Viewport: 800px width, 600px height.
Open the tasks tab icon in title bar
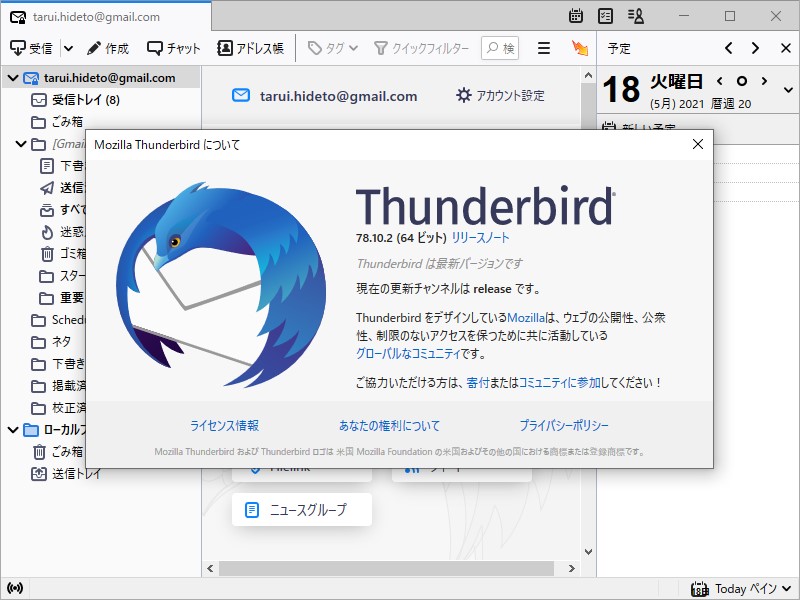click(604, 16)
